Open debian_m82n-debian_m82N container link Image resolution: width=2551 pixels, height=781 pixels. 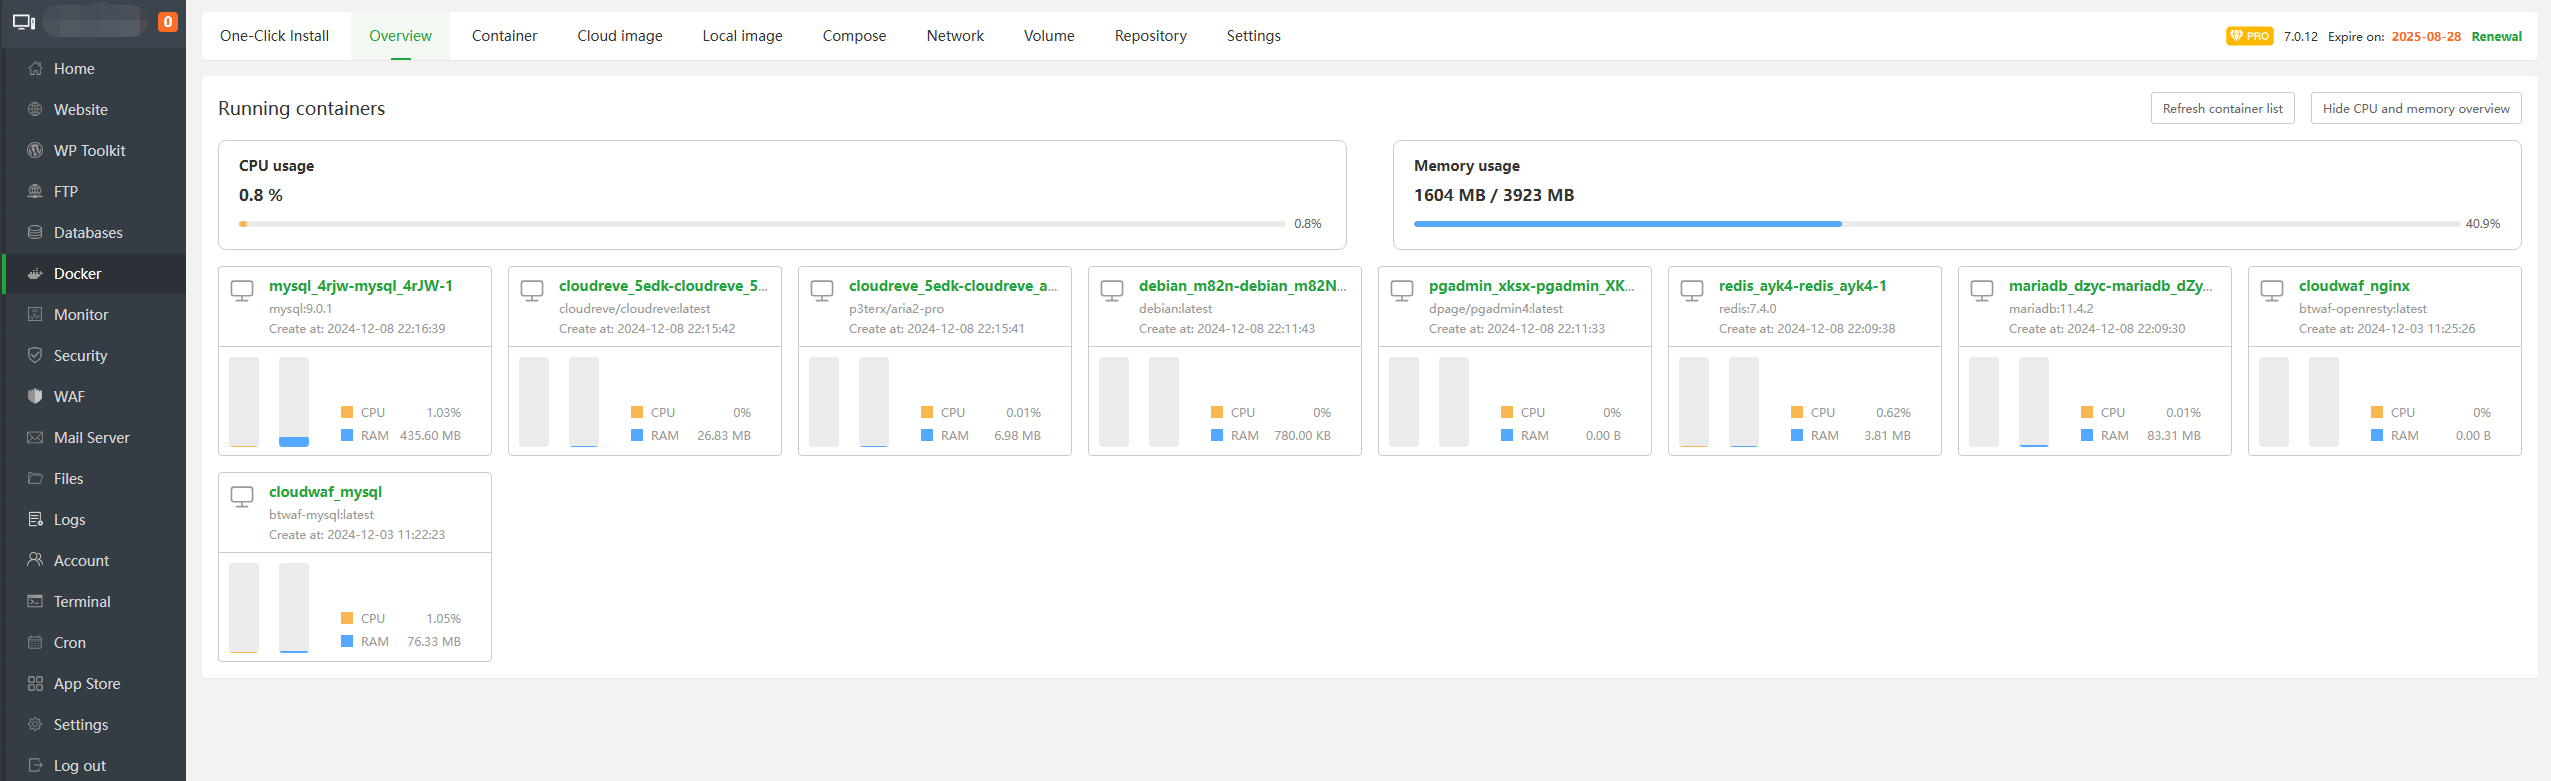1243,286
